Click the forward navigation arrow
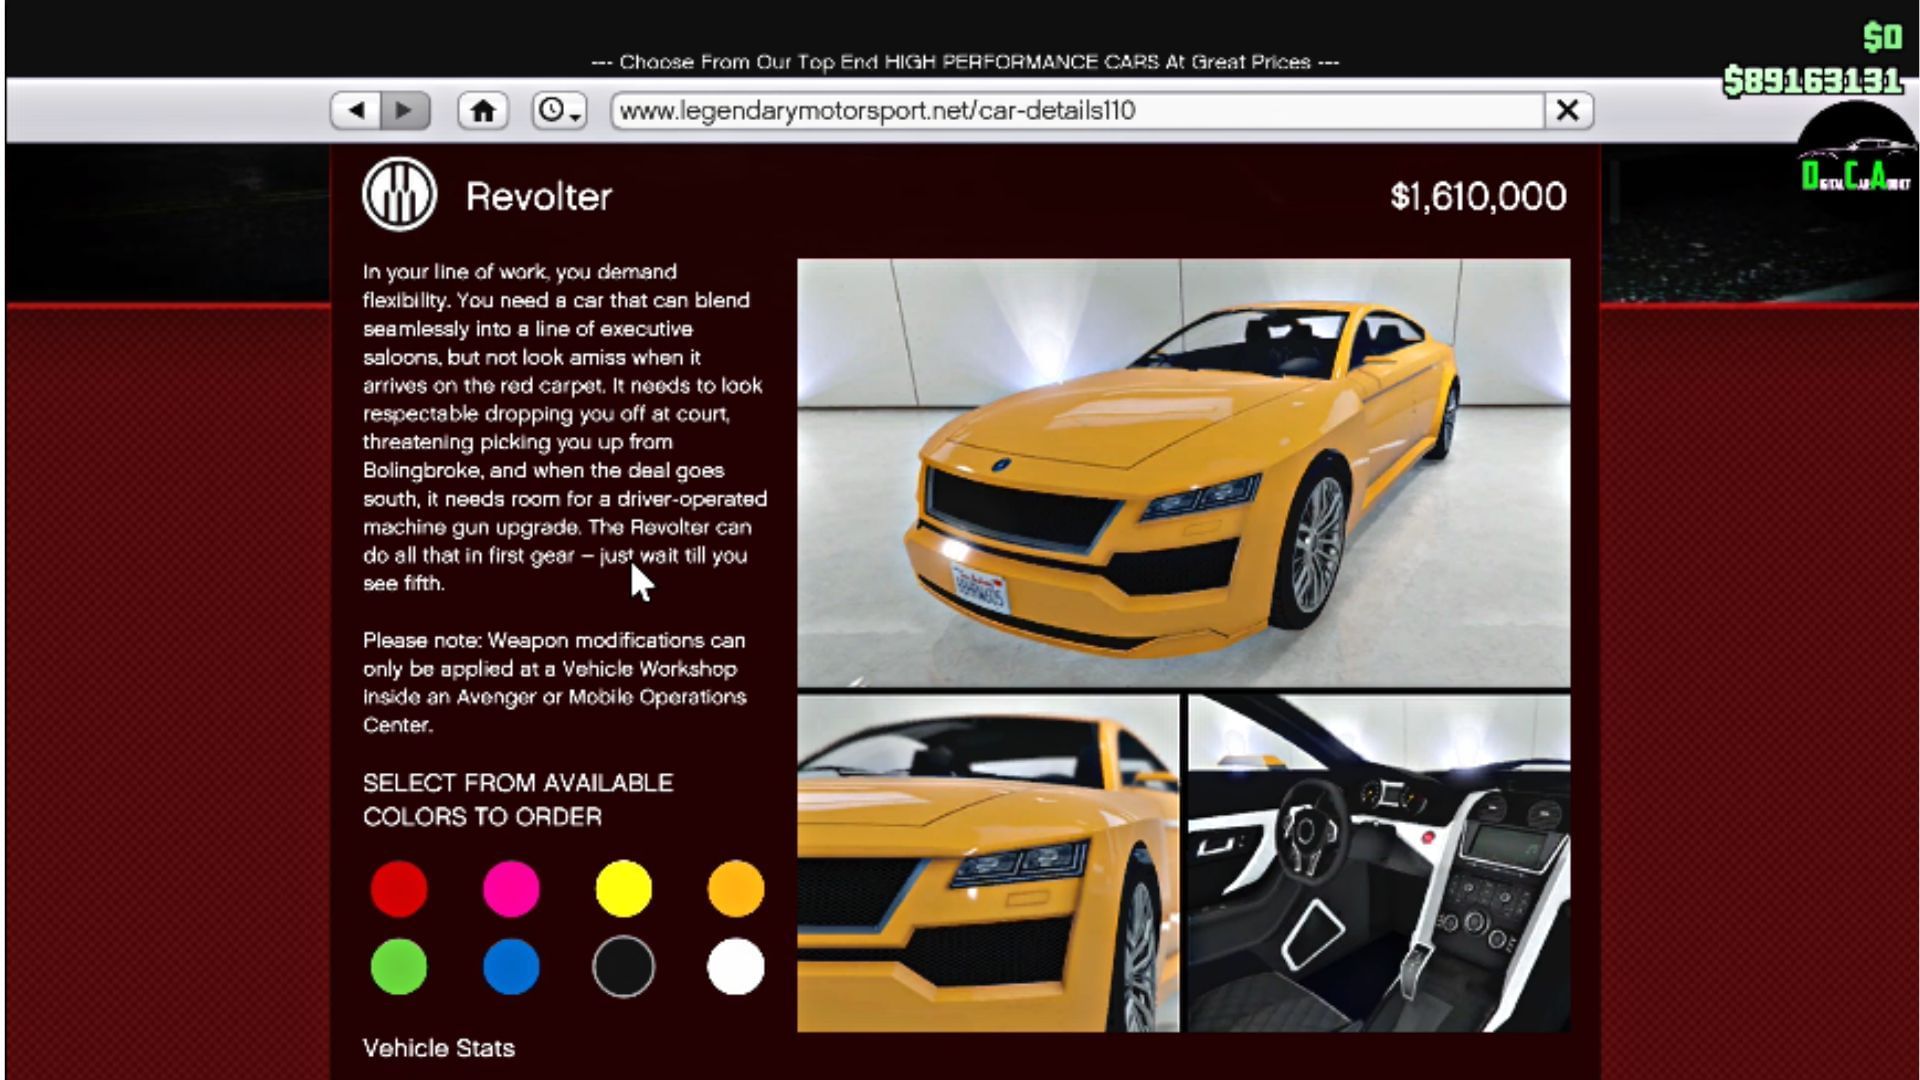Viewport: 1920px width, 1080px height. pos(403,110)
